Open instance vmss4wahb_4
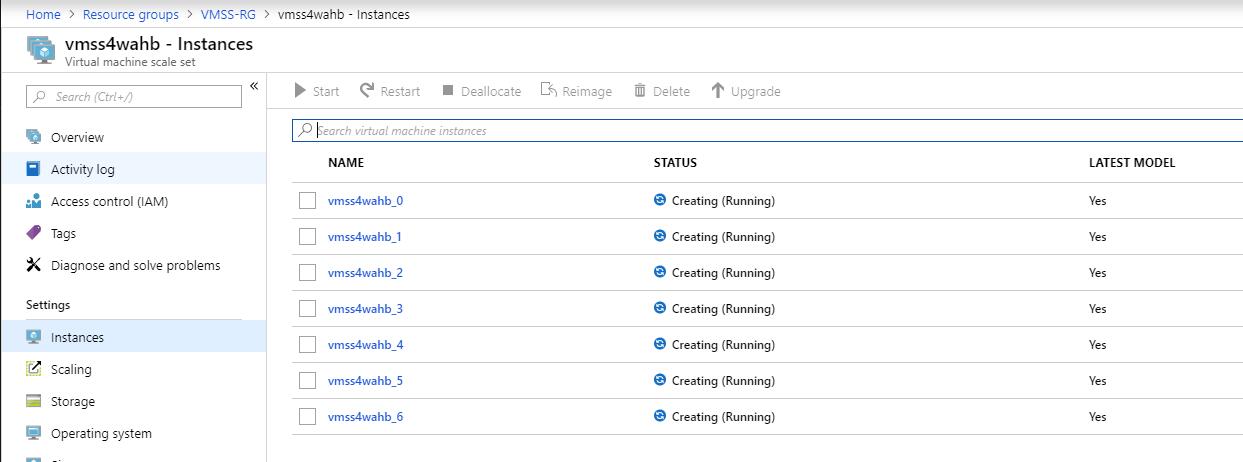Screen dimensions: 1243x462 [x=365, y=344]
